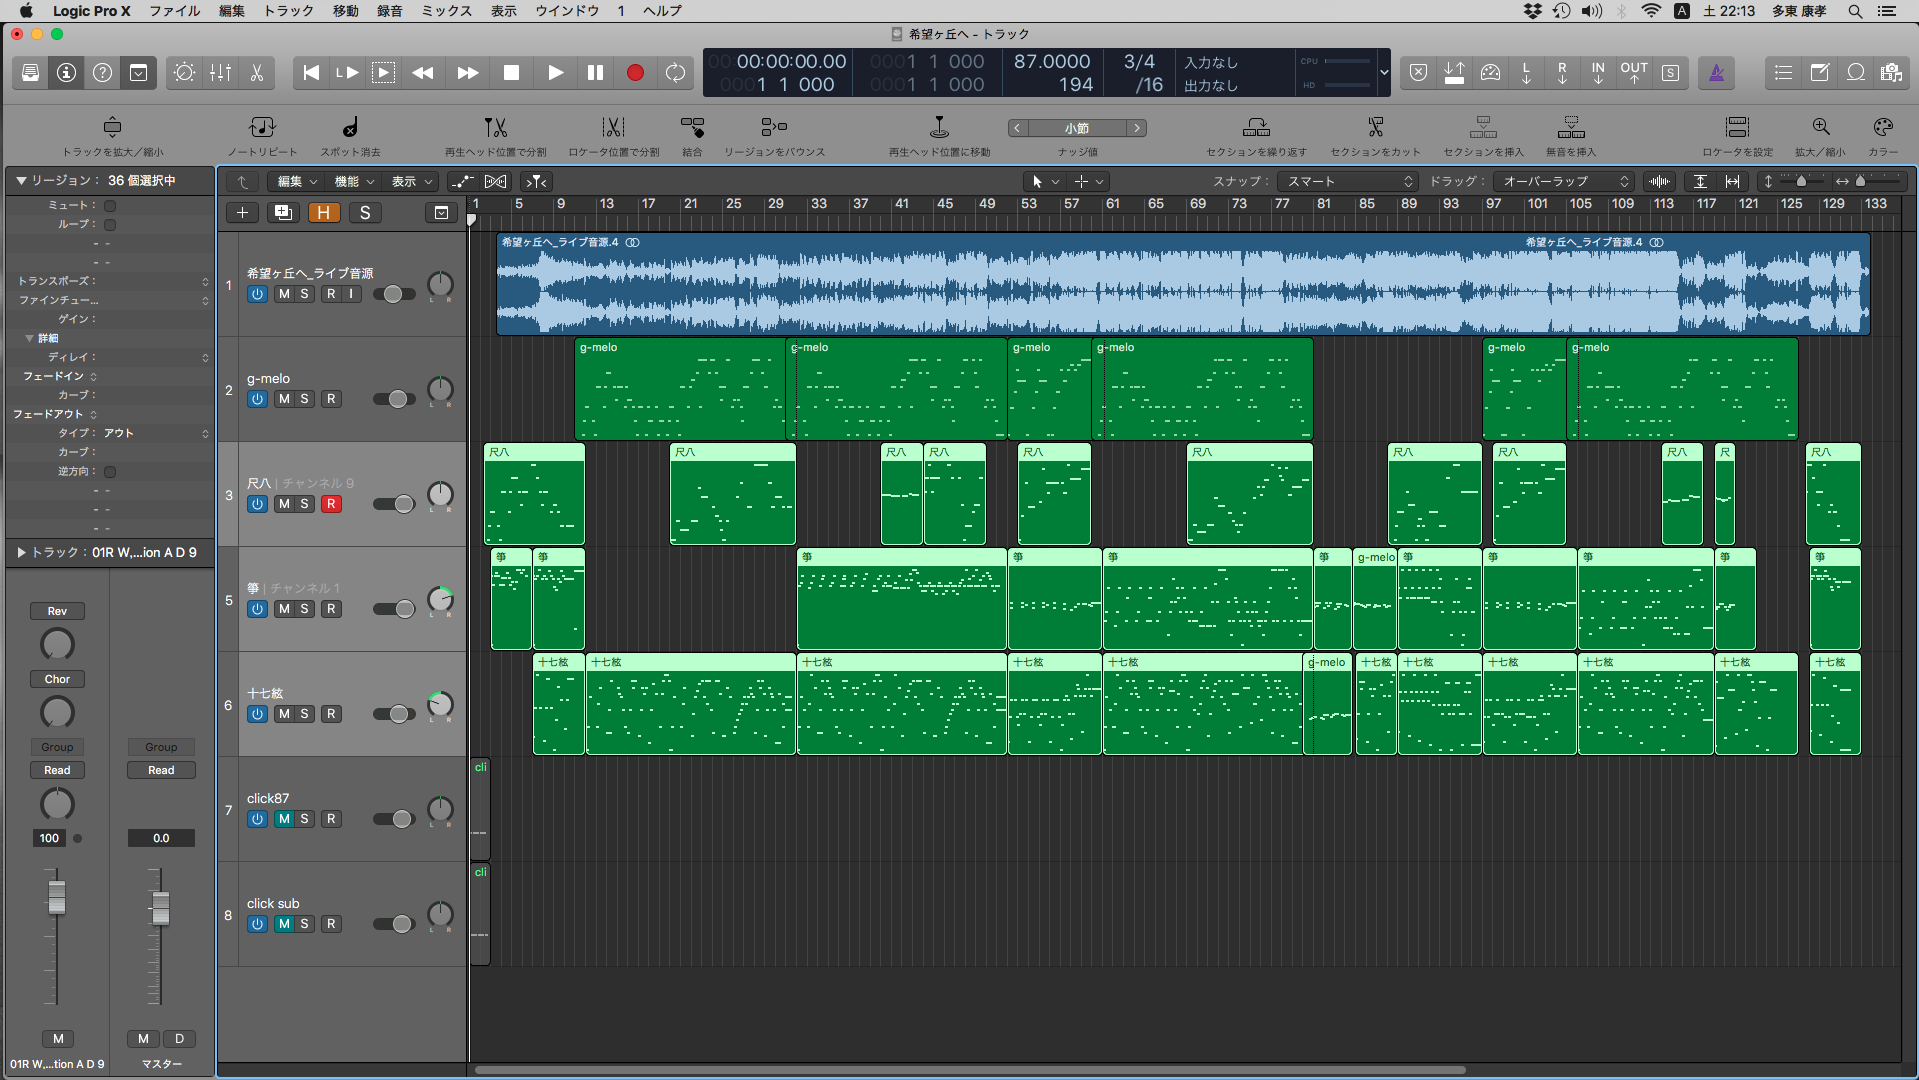Image resolution: width=1919 pixels, height=1080 pixels.
Task: Click the volume slider of 十七絃 track
Action: point(394,714)
